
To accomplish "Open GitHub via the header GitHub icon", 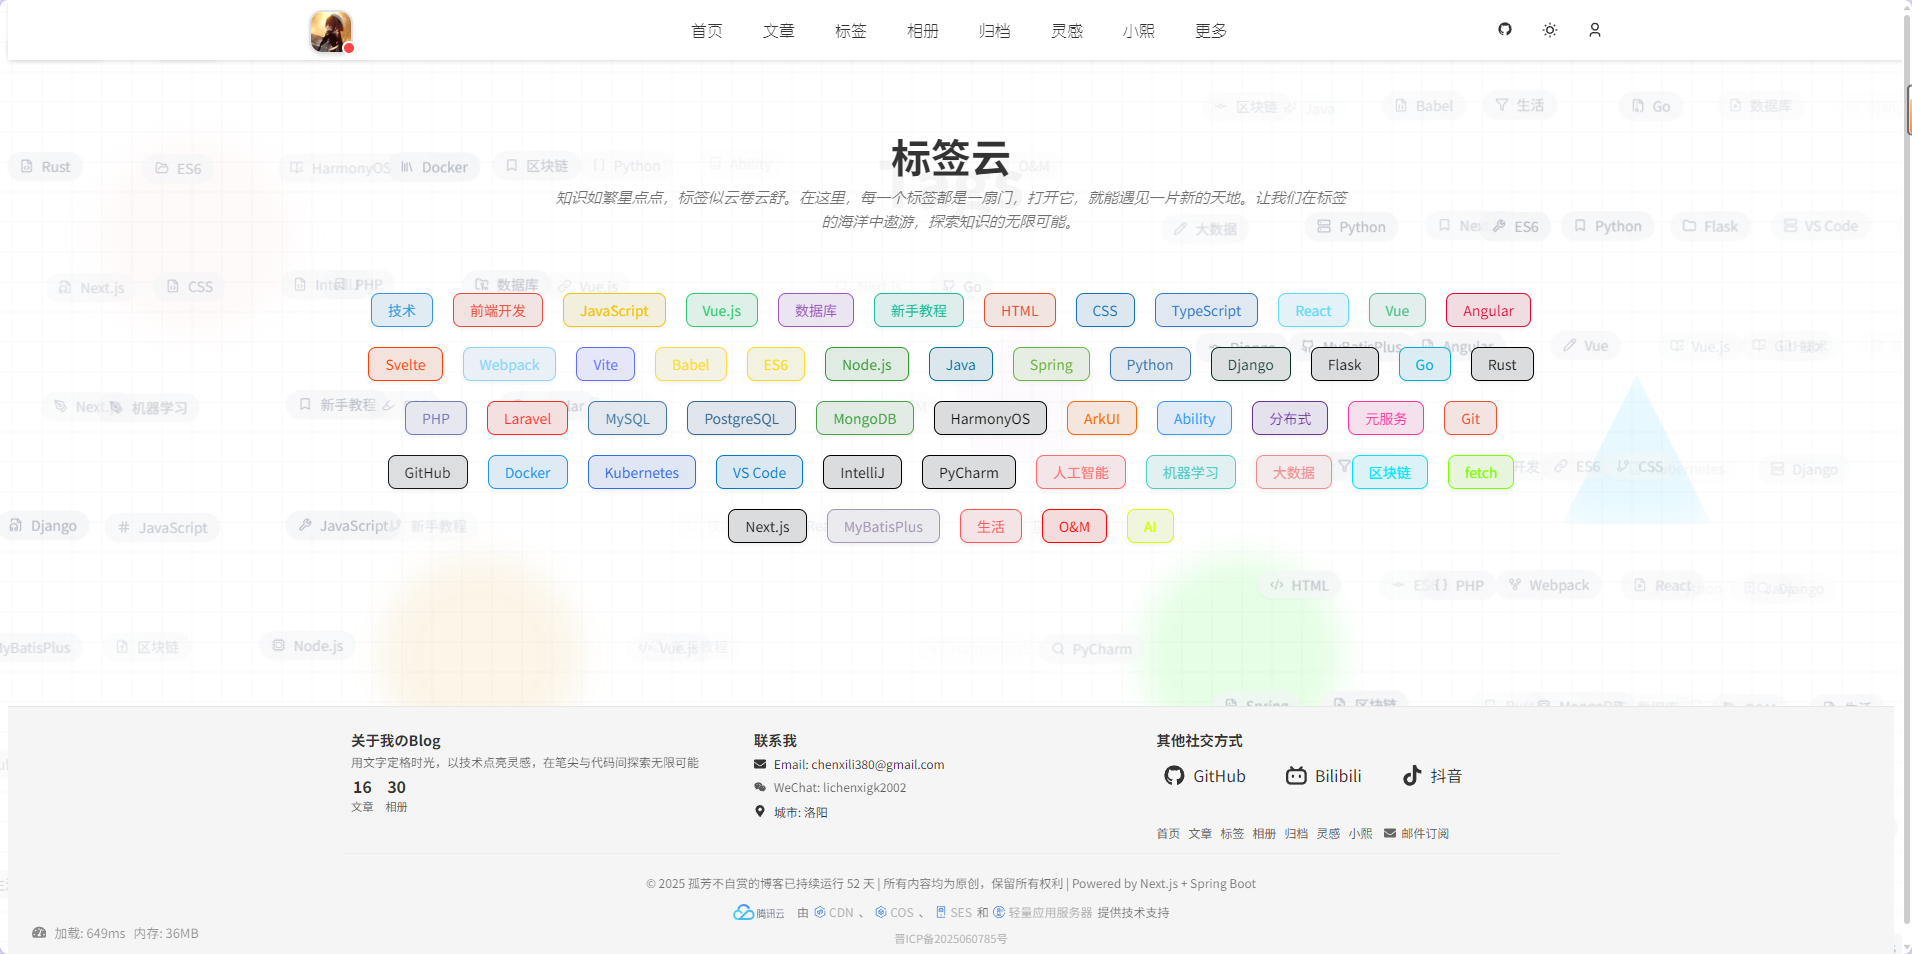I will pyautogui.click(x=1504, y=30).
